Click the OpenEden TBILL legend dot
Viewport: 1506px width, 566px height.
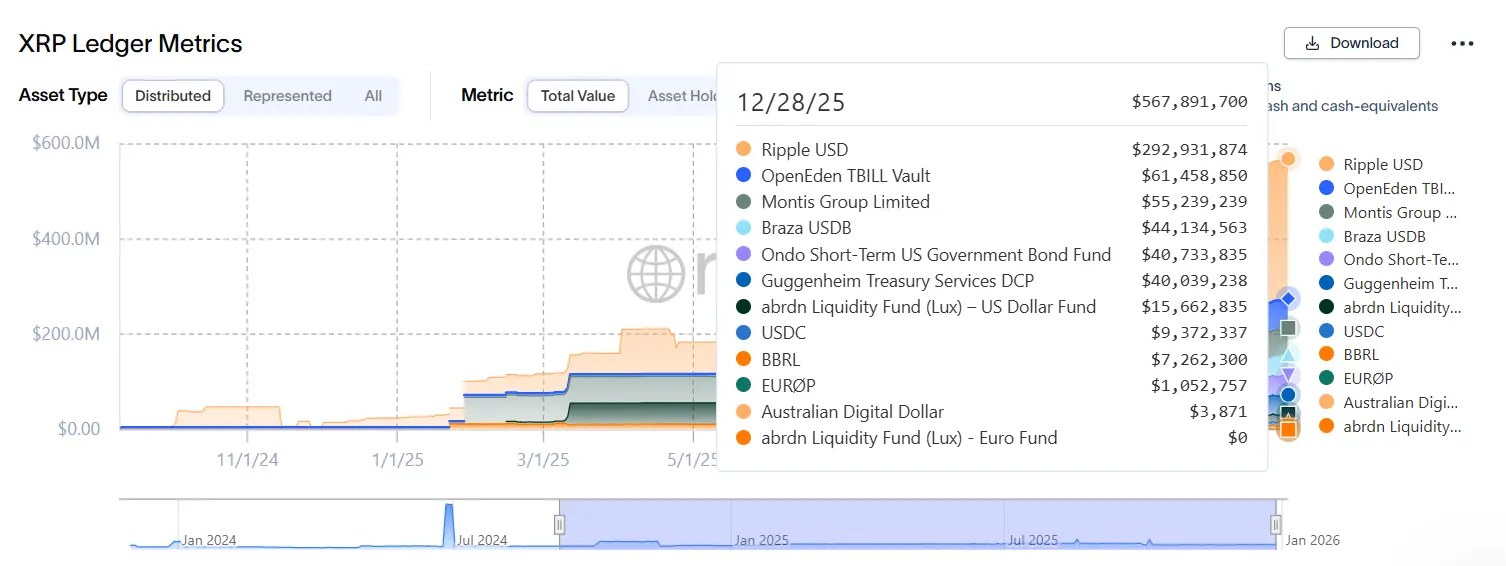(x=1327, y=188)
